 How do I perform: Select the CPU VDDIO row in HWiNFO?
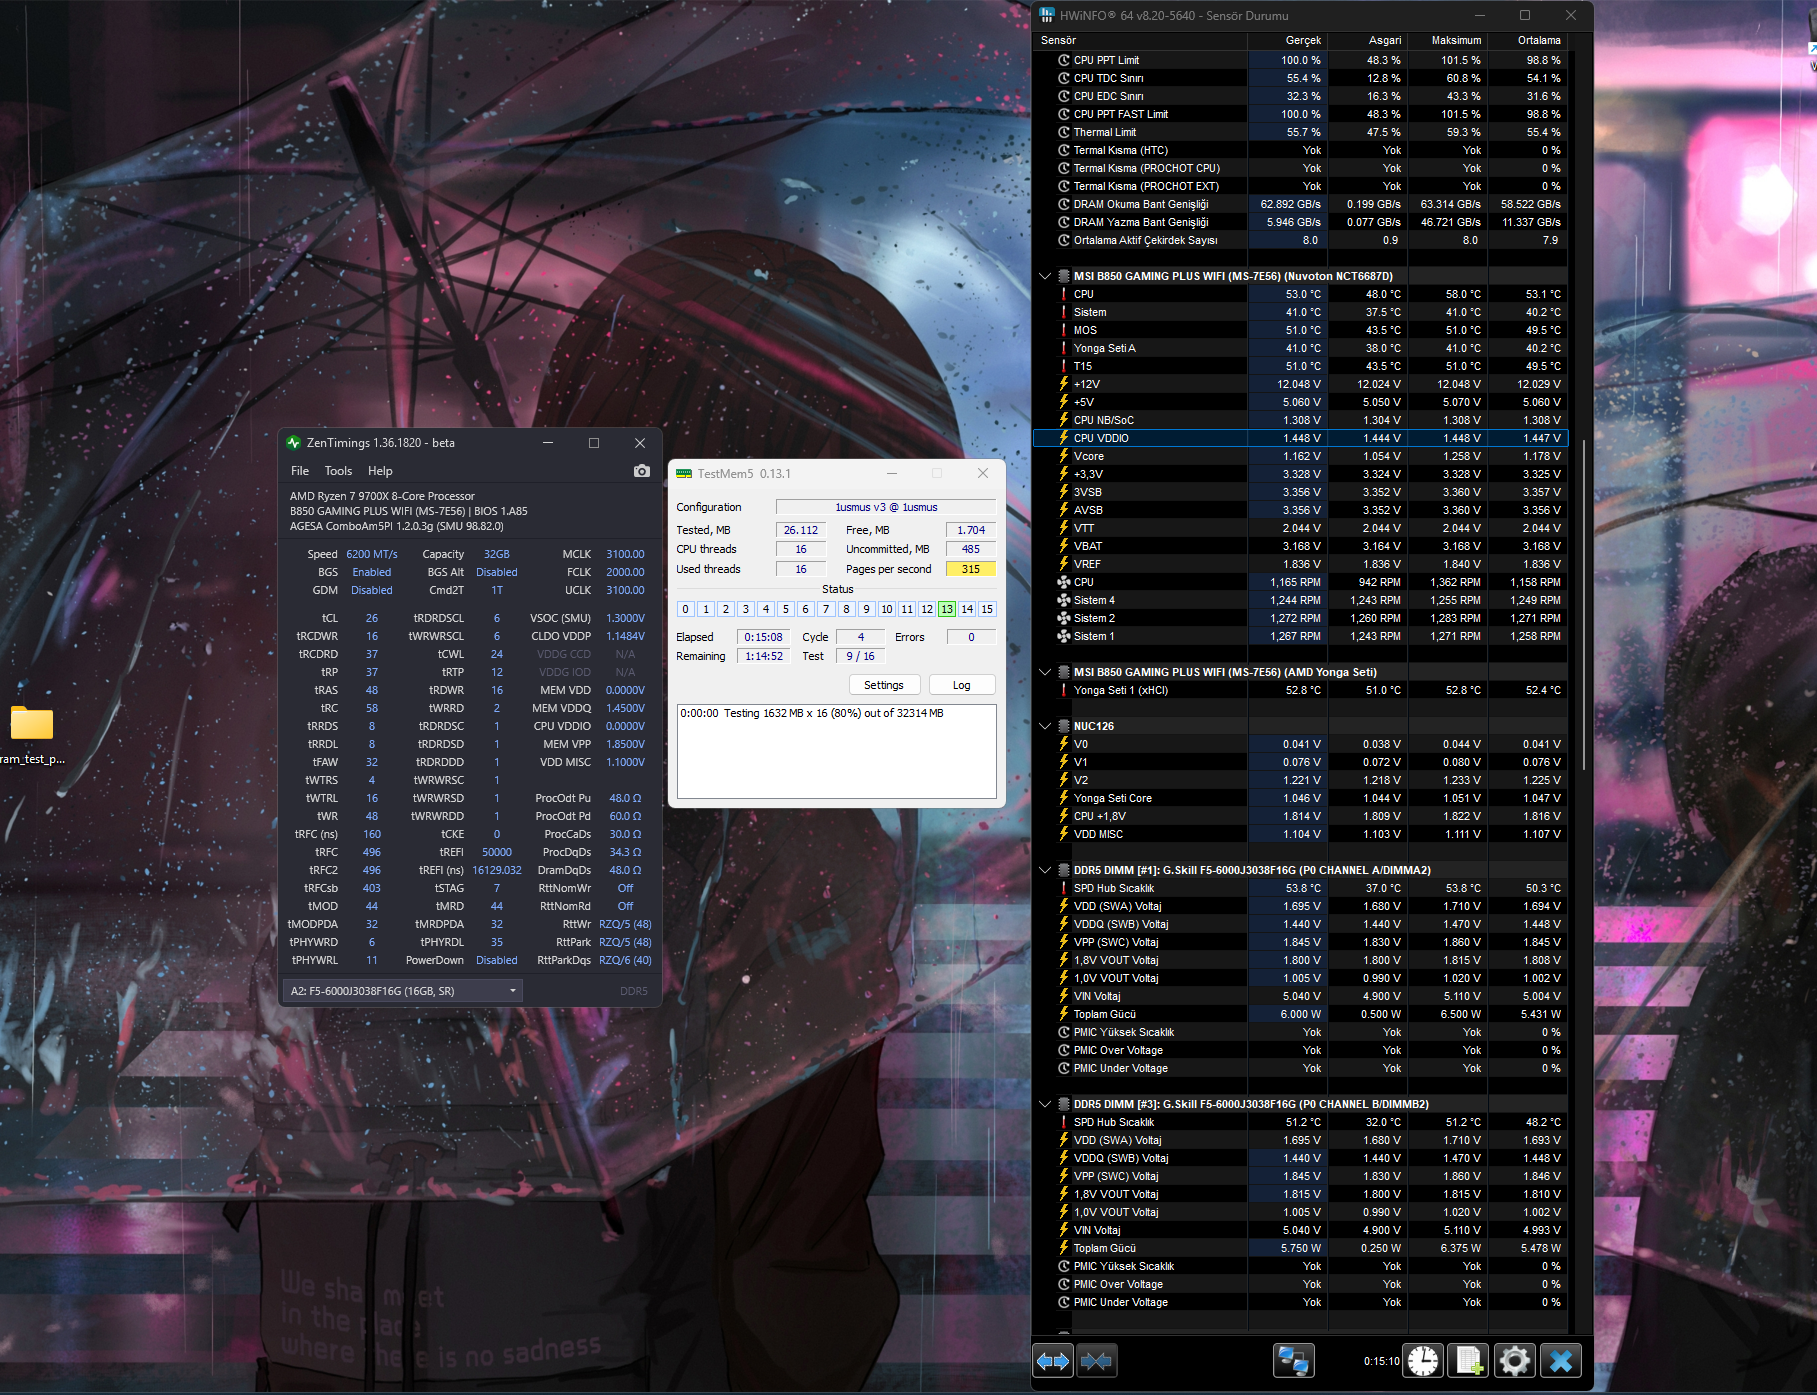1301,438
